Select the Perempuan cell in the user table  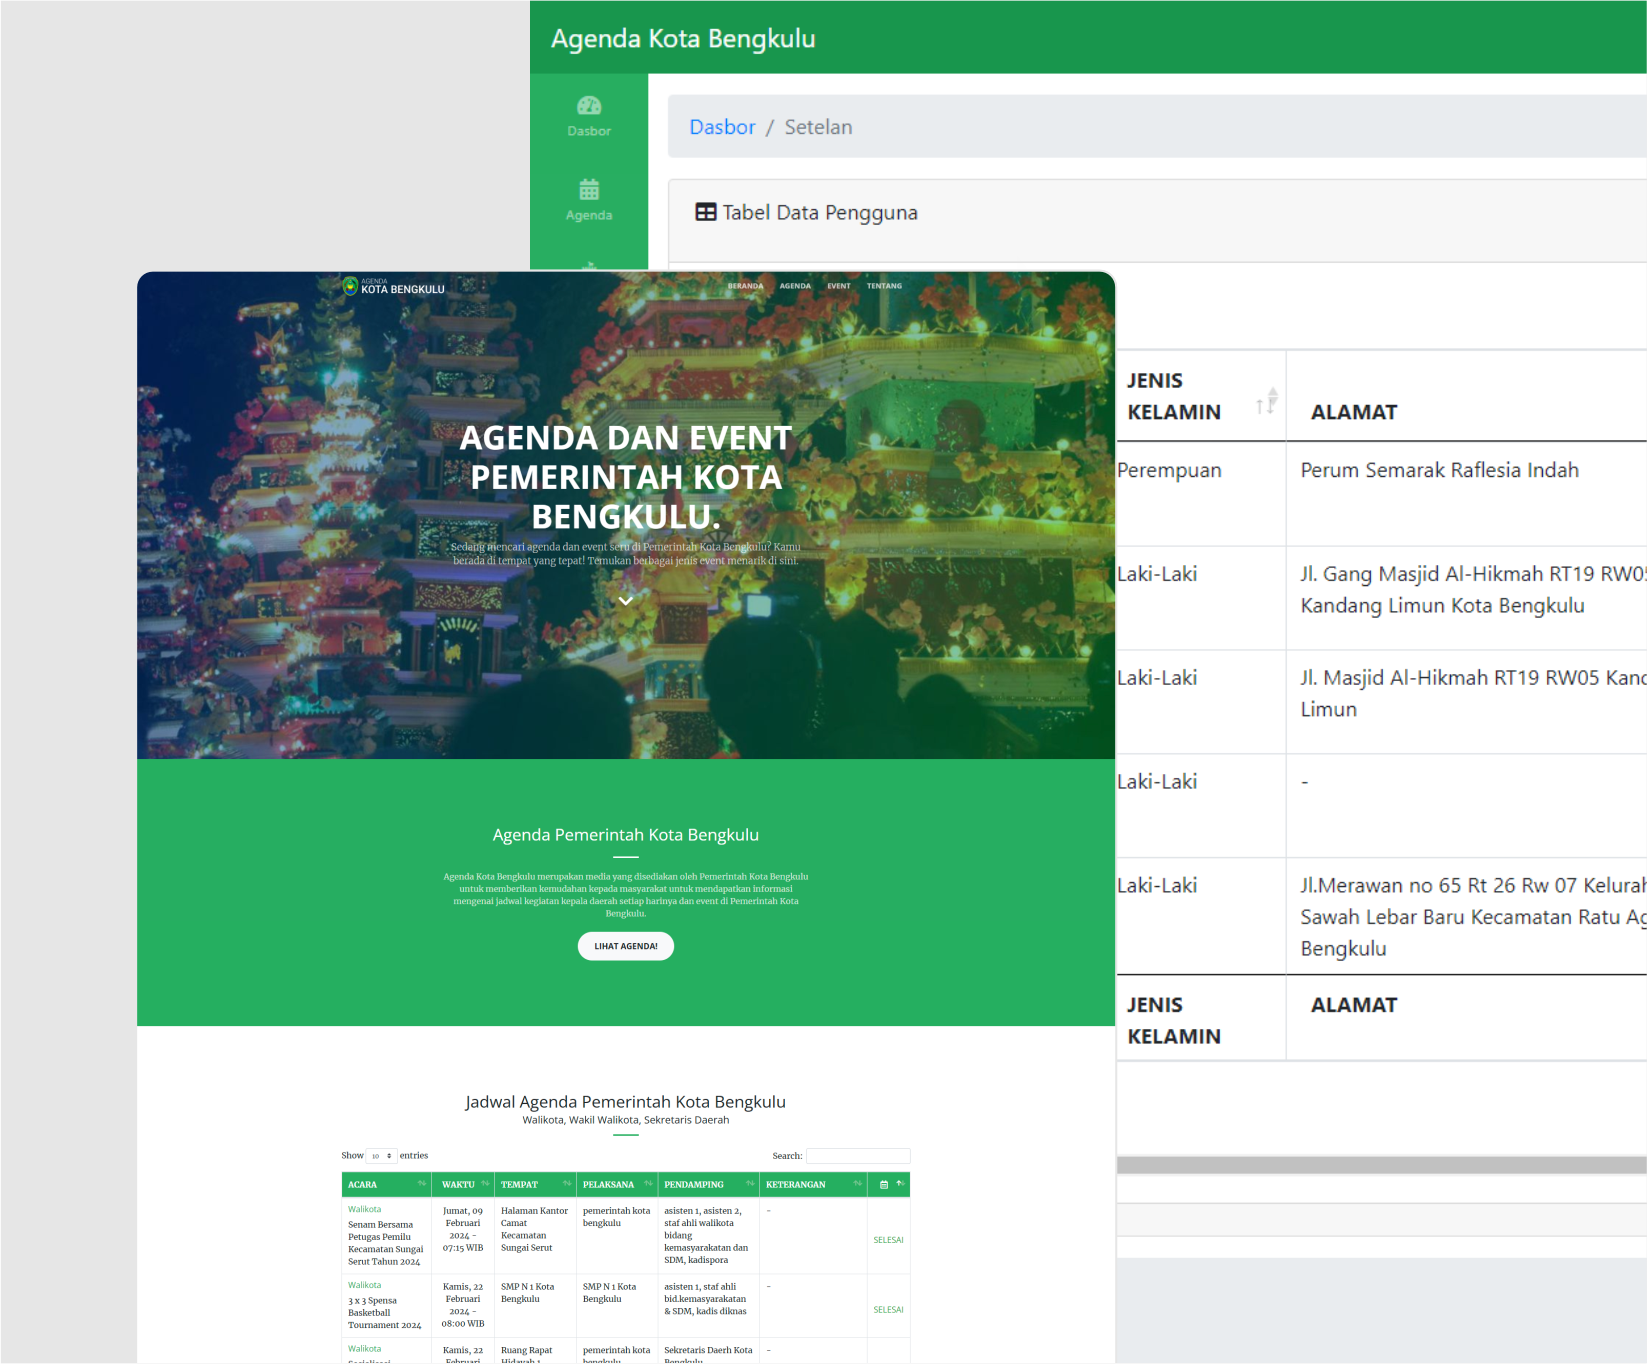pos(1169,470)
